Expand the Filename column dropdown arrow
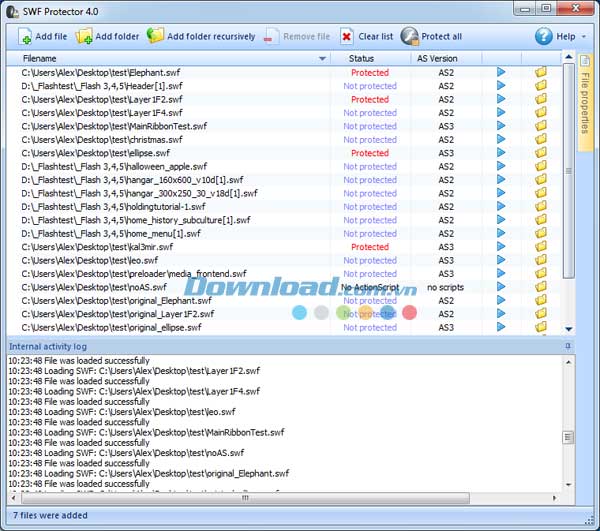The width and height of the screenshot is (600, 531). point(322,59)
